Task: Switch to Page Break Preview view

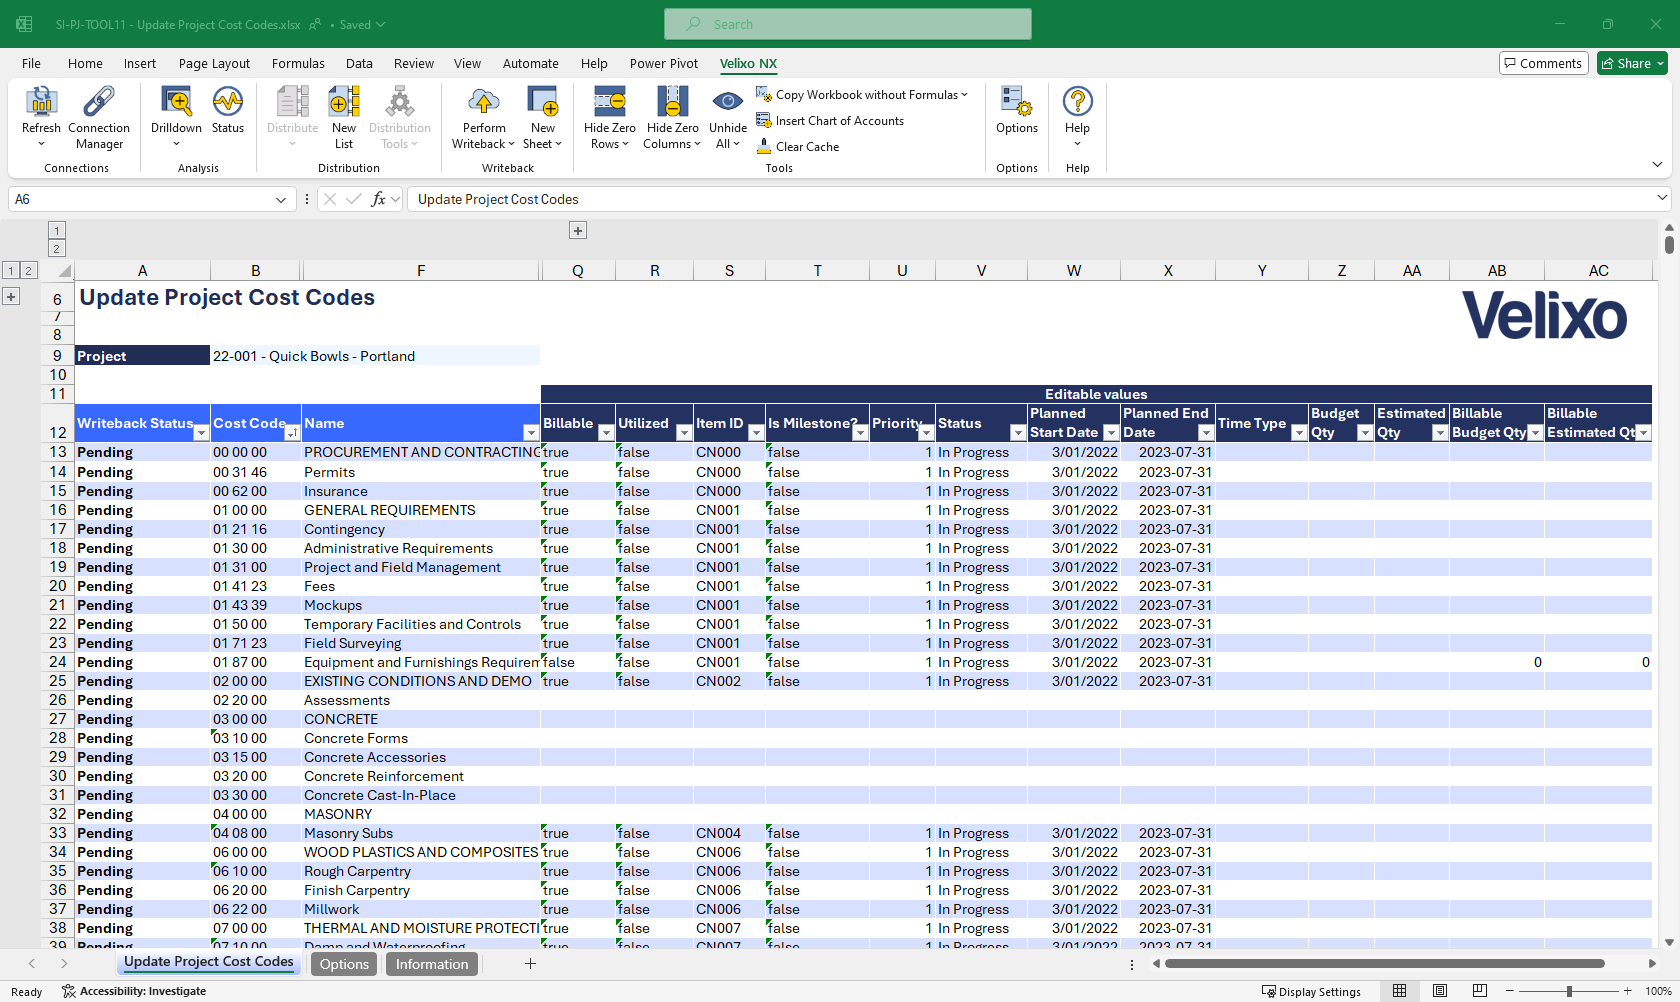Action: coord(1479,991)
